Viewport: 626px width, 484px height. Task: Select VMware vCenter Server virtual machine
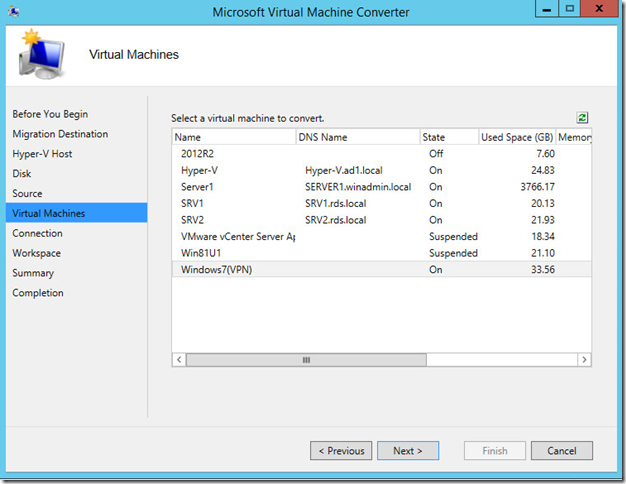[x=382, y=236]
